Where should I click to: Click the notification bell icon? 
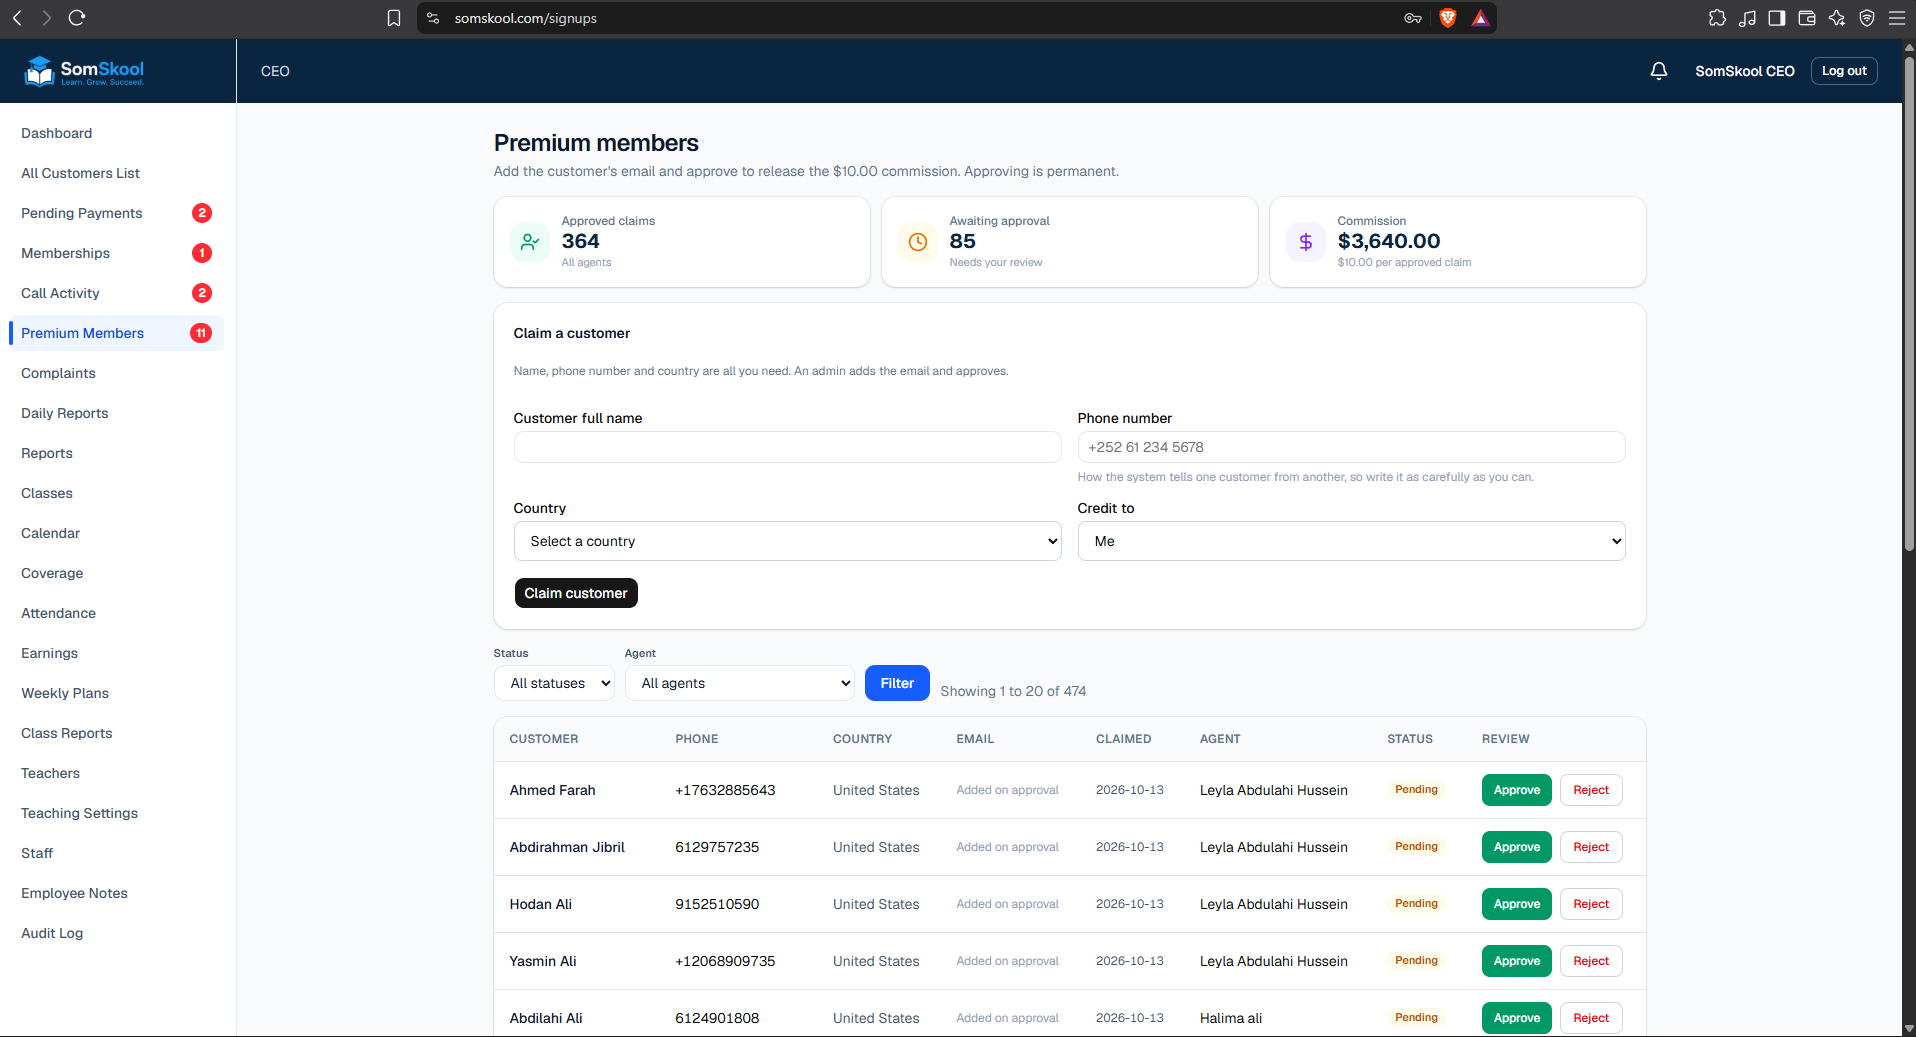click(x=1658, y=71)
